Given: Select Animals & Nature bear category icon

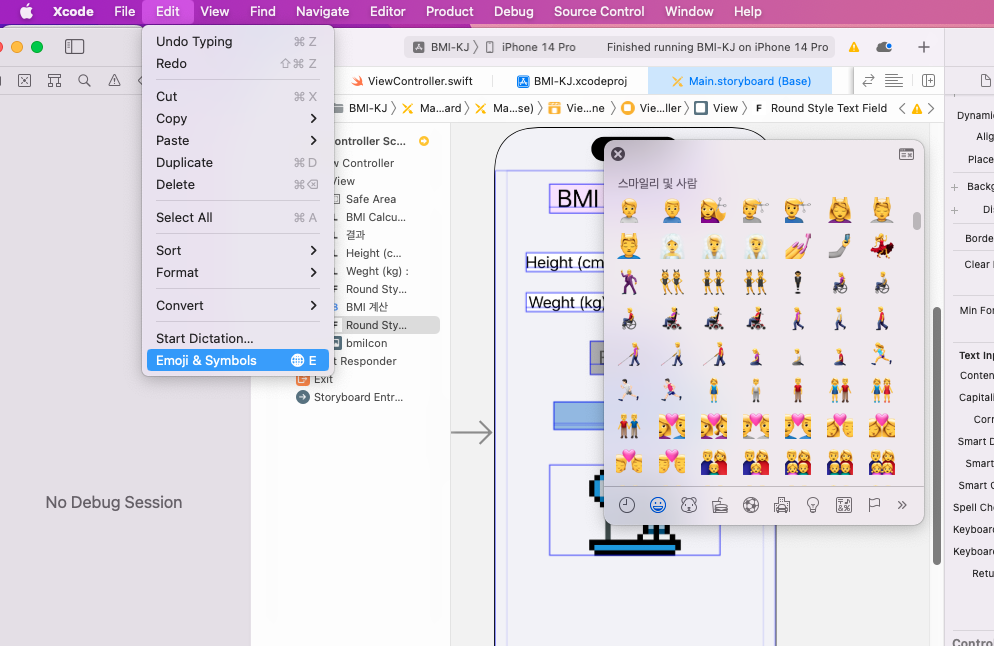Looking at the screenshot, I should click(688, 505).
